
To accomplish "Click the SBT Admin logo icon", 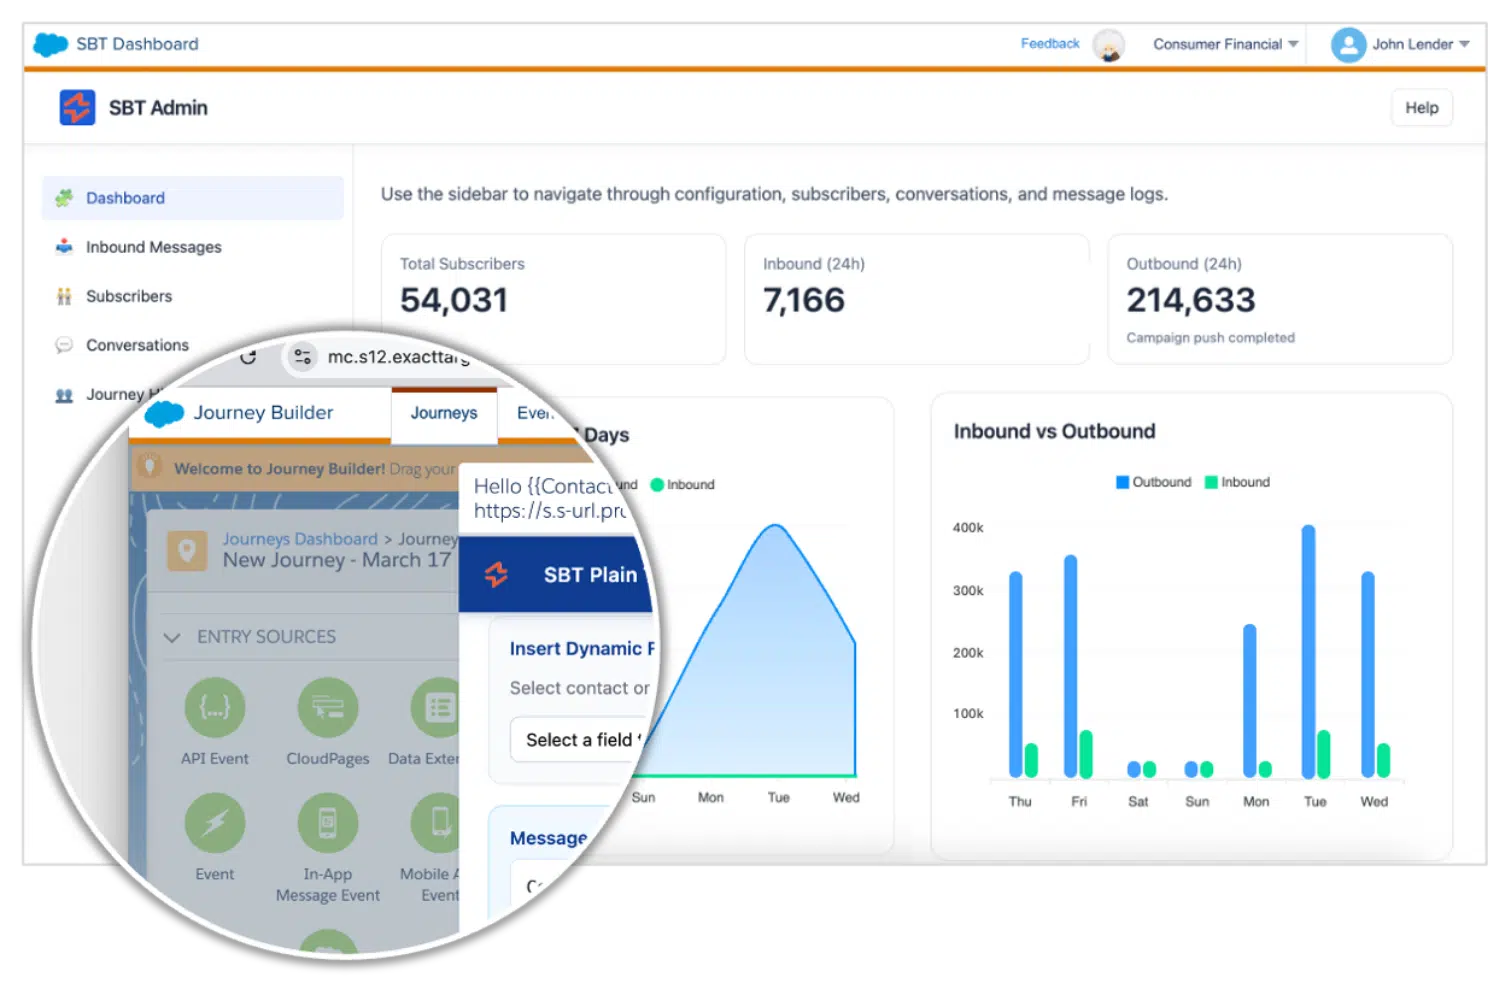I will pyautogui.click(x=77, y=107).
